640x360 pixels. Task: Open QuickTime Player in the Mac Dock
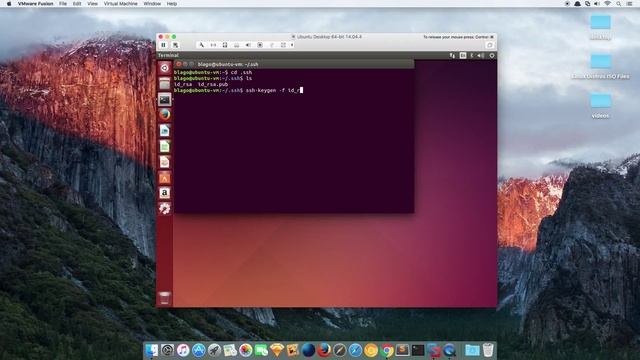[x=449, y=350]
